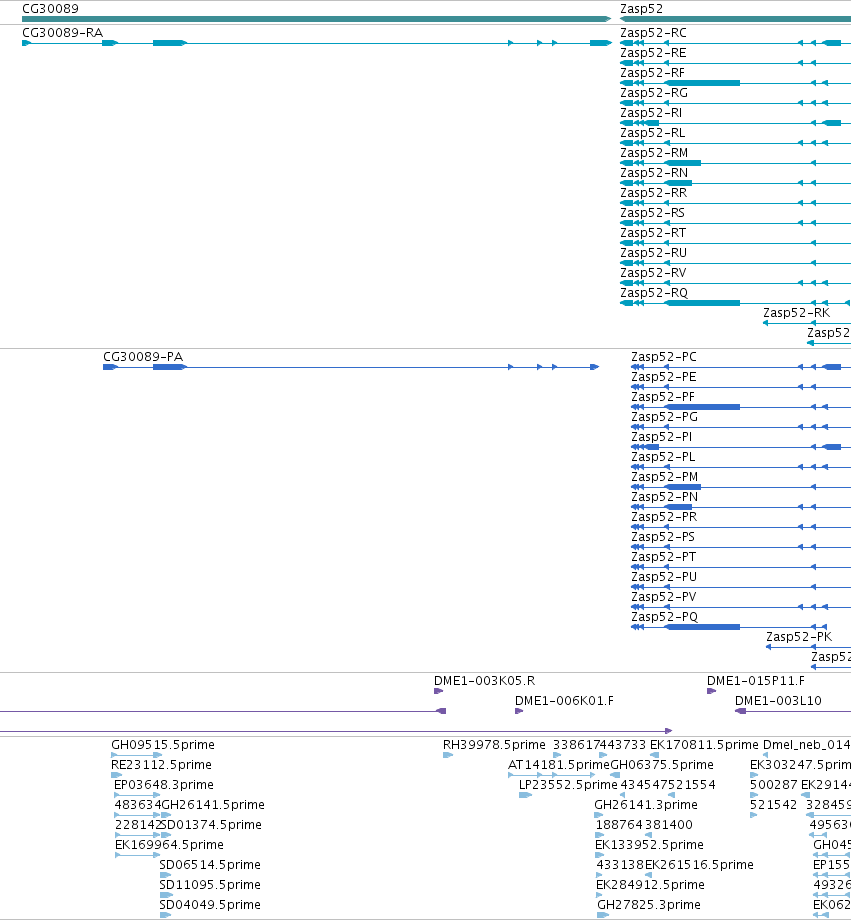Select transcript Zasp52-RV
Image resolution: width=851 pixels, height=920 pixels.
point(653,272)
